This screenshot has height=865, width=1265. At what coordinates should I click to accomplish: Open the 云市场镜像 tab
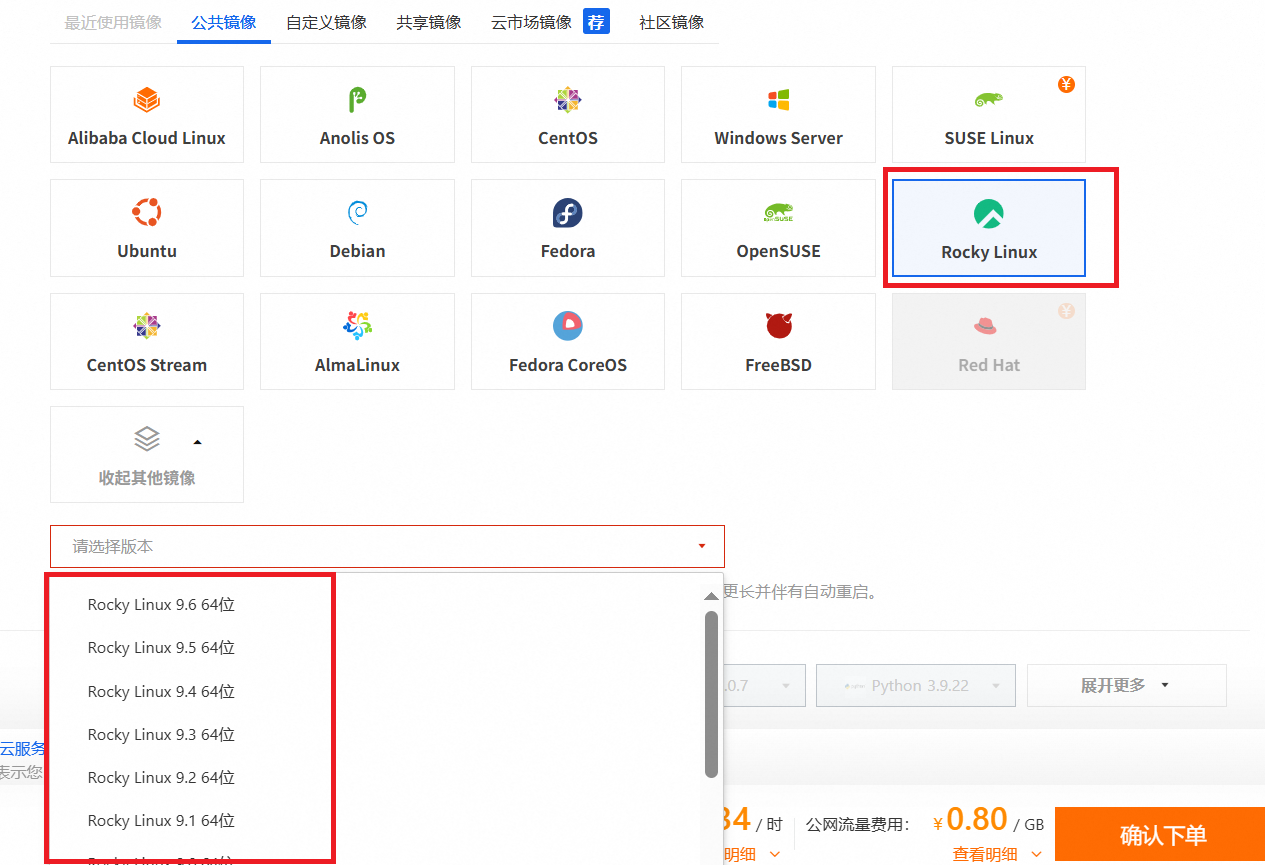tap(532, 22)
